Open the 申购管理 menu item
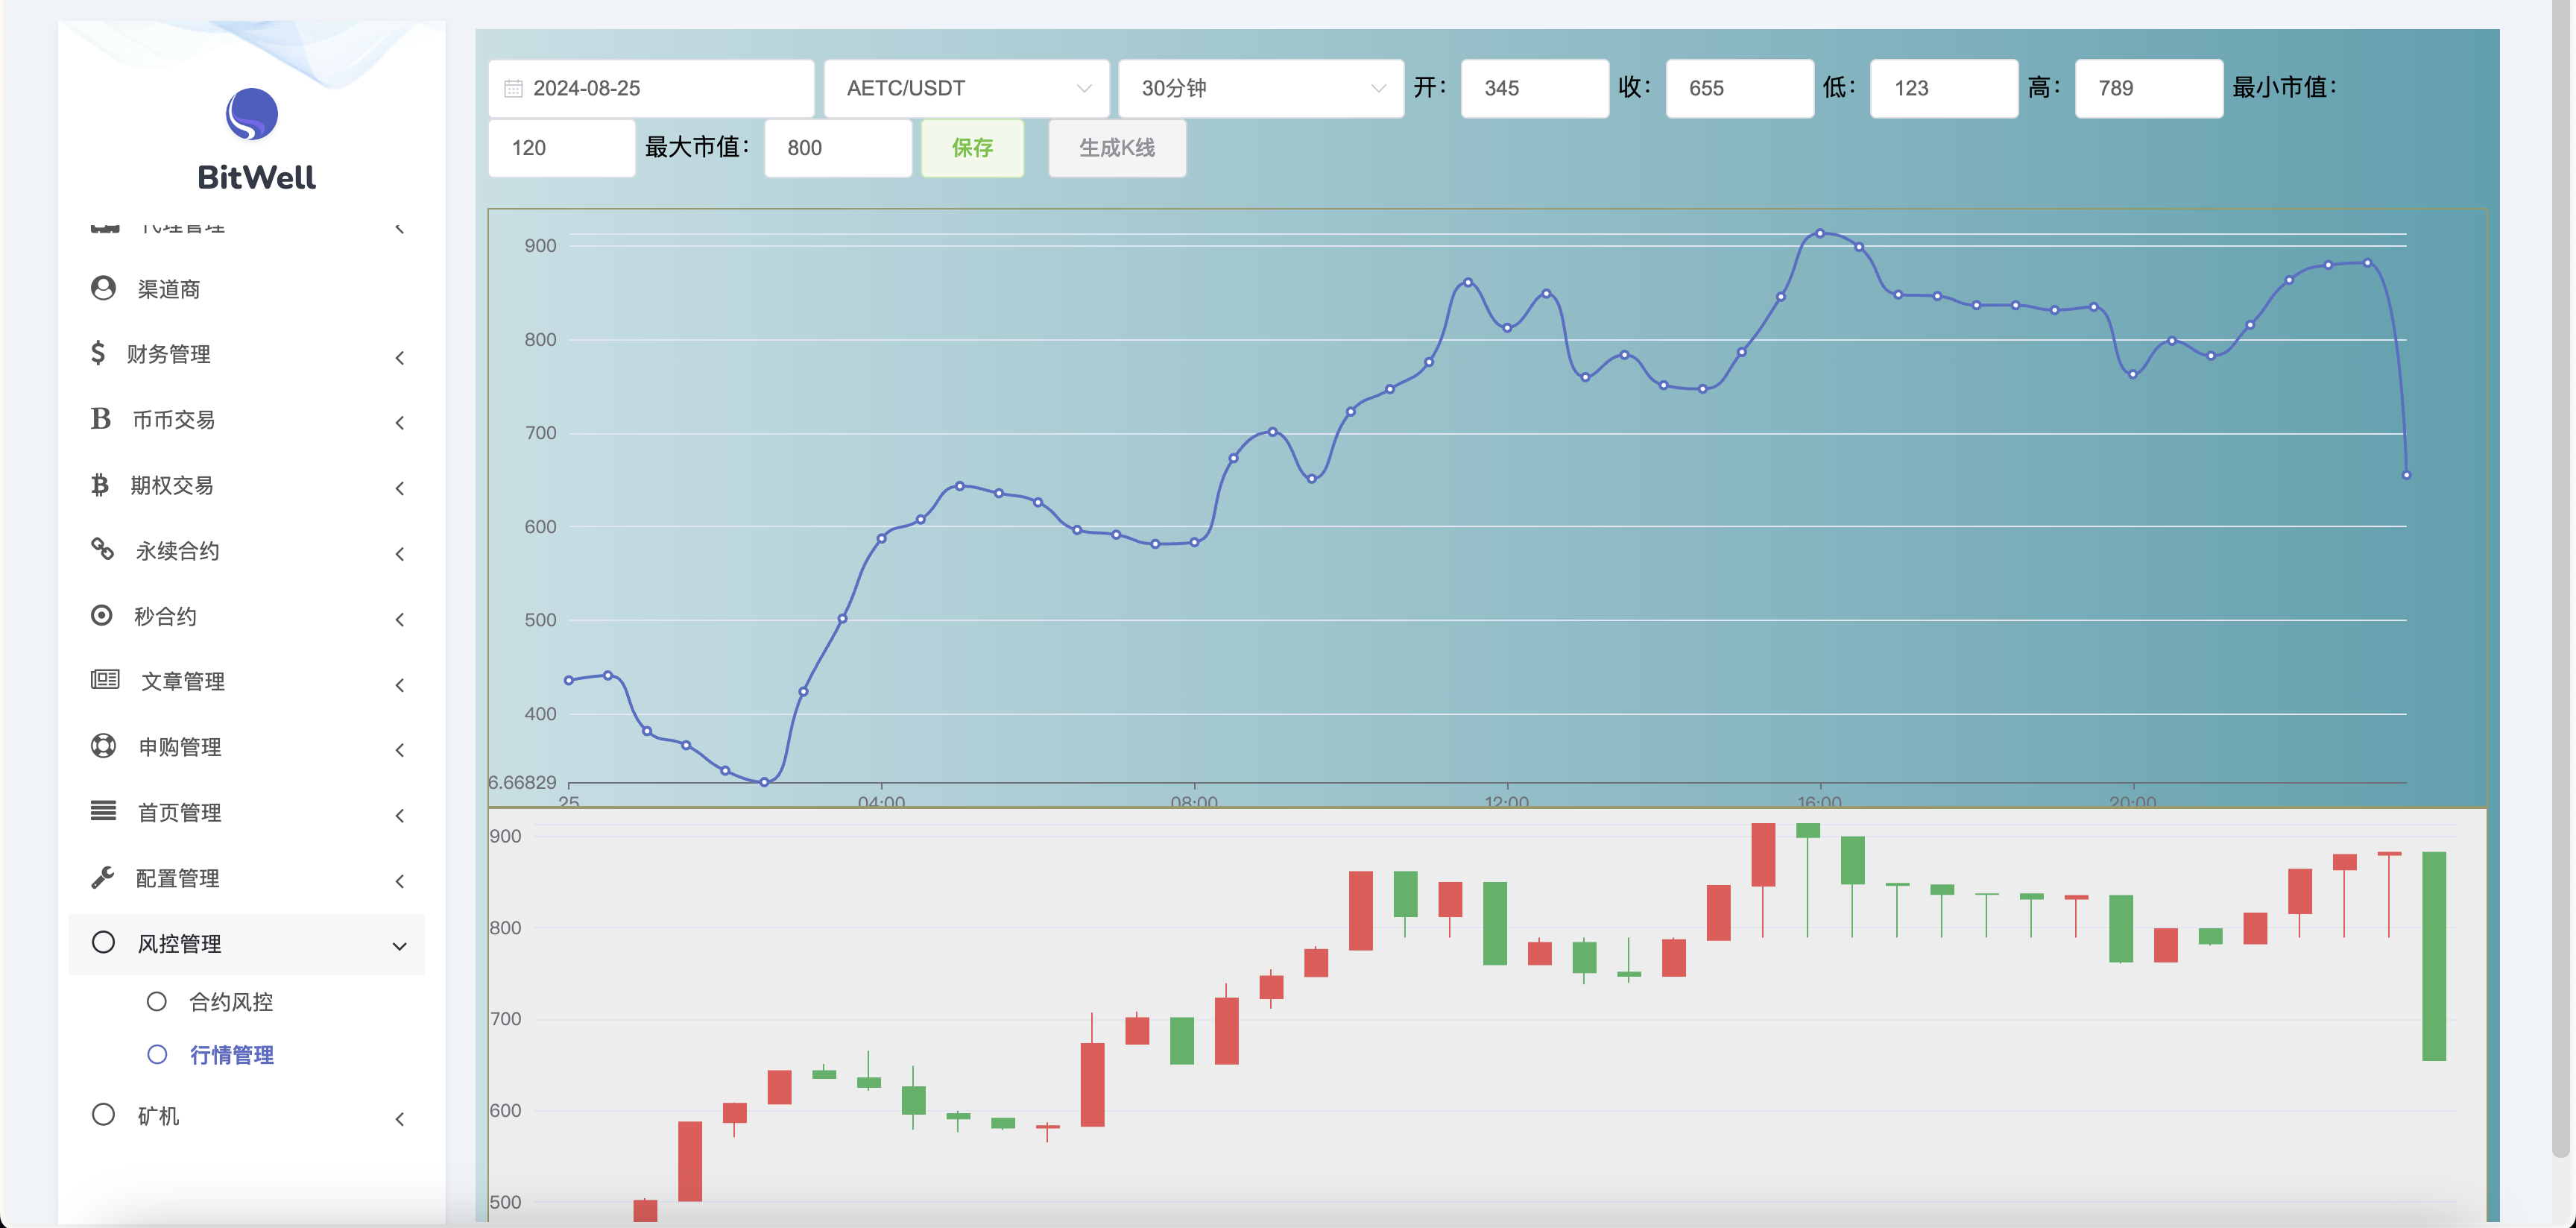Image resolution: width=2576 pixels, height=1228 pixels. point(246,747)
